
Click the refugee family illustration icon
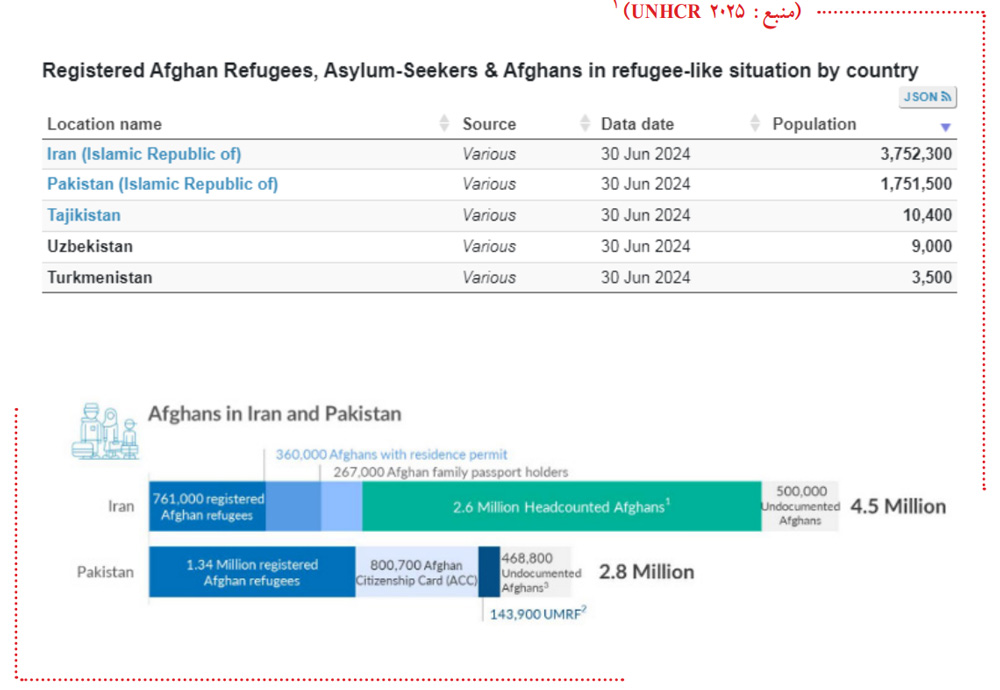pos(105,431)
